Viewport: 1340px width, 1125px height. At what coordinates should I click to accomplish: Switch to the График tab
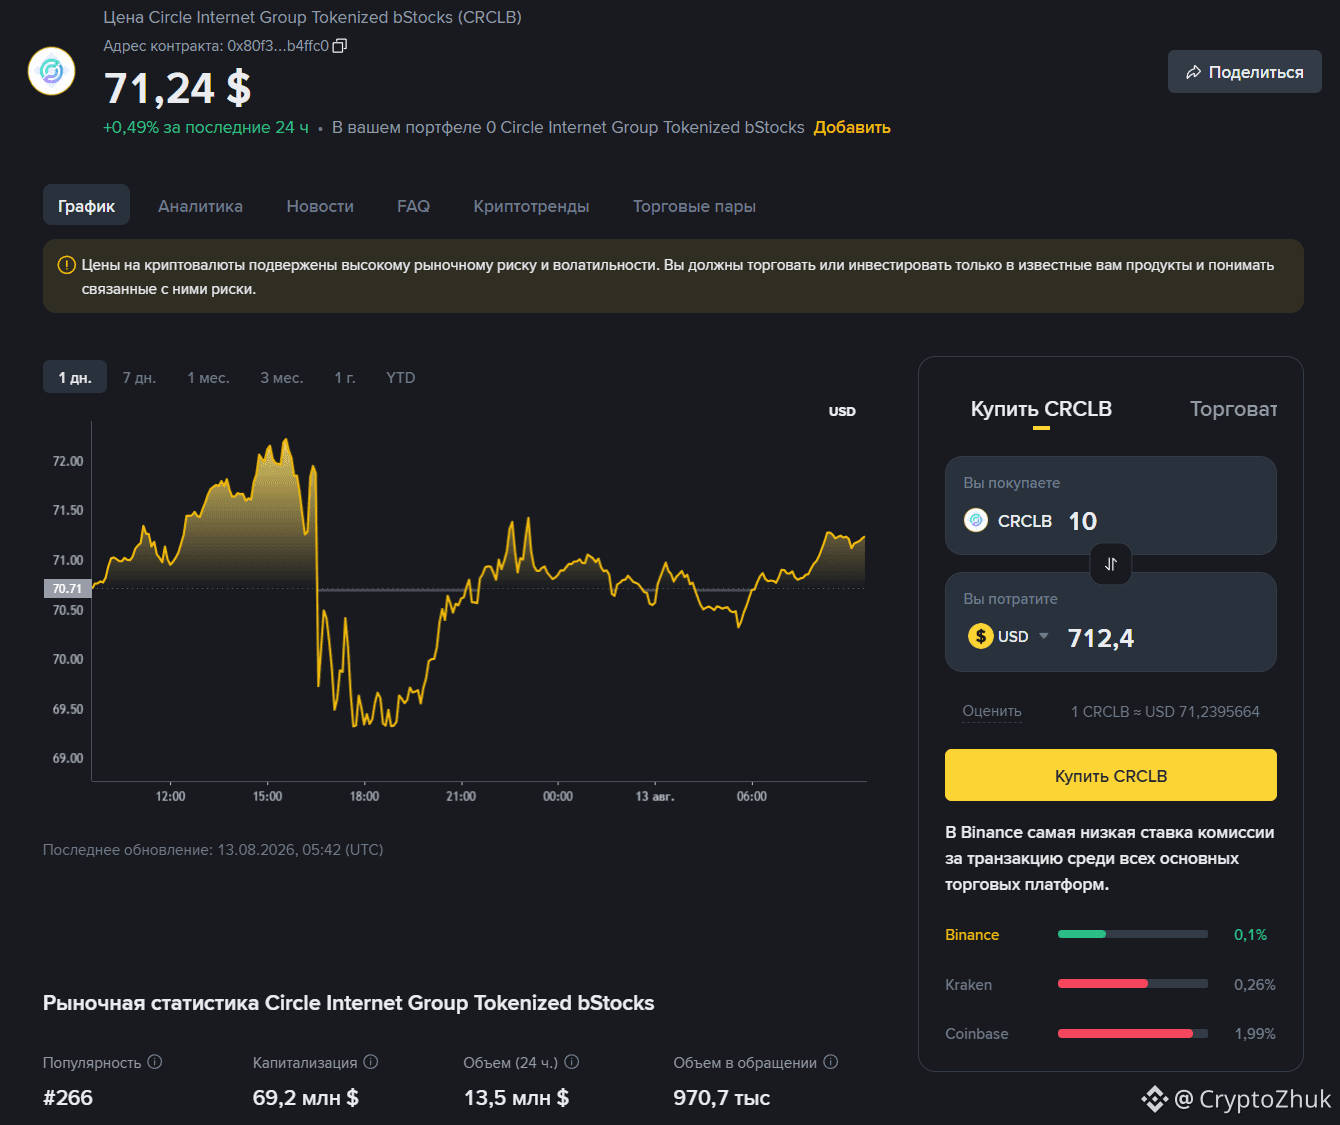86,205
